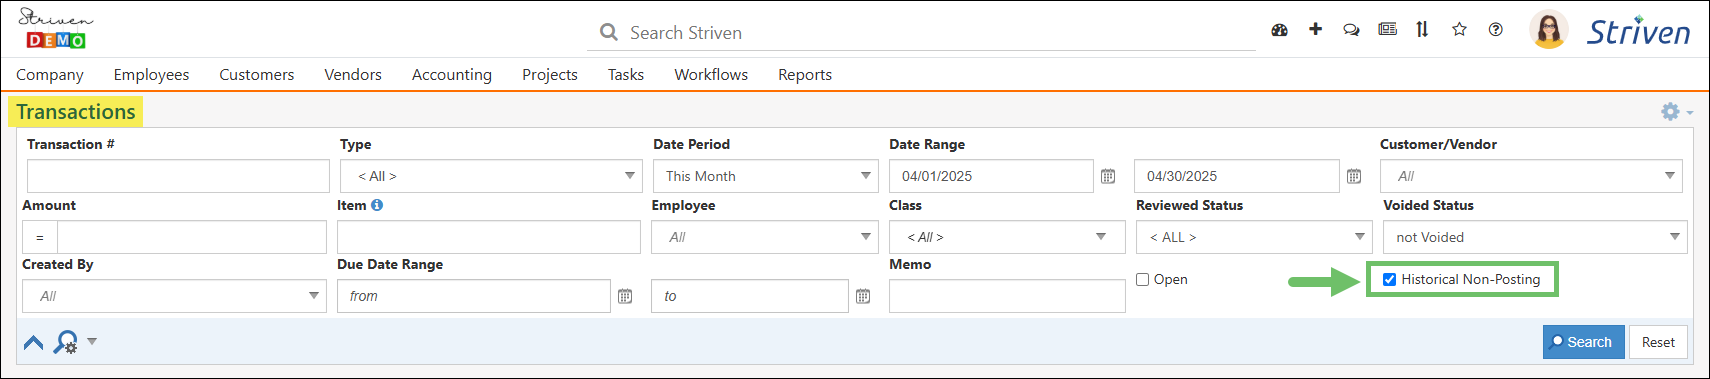Open the Projects menu
The width and height of the screenshot is (1710, 379).
pyautogui.click(x=550, y=74)
